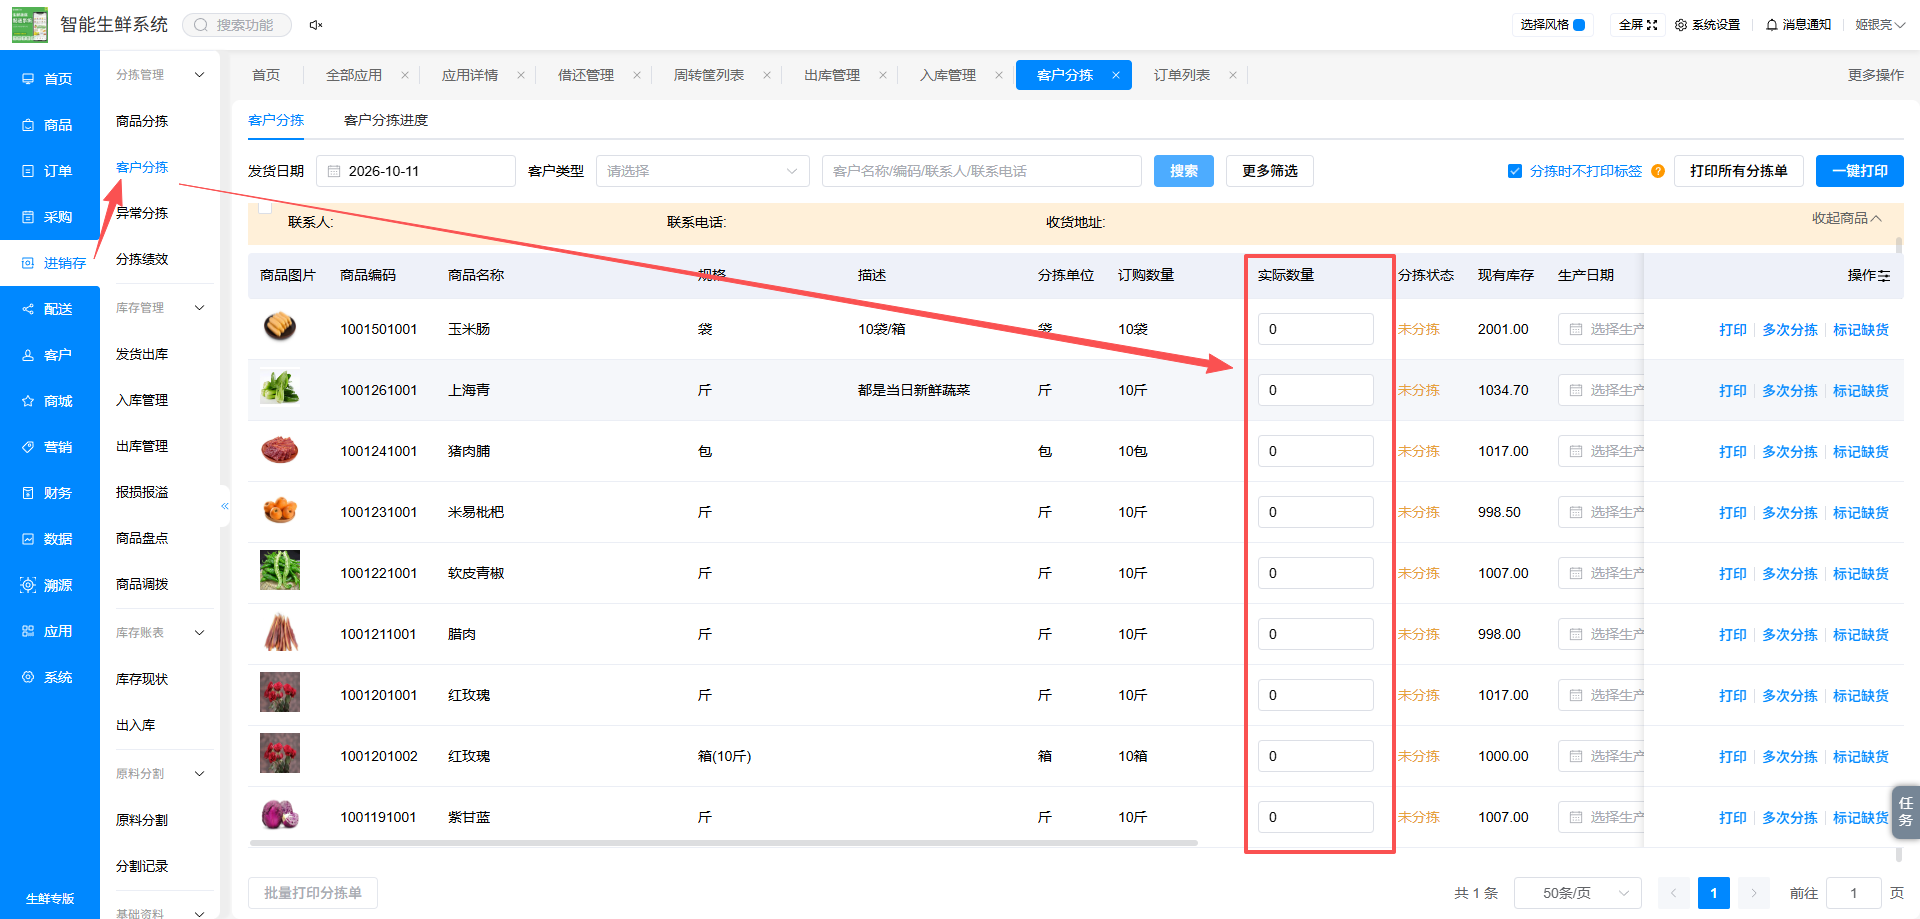Open the floating 任务 panel
Image resolution: width=1920 pixels, height=919 pixels.
point(1906,812)
